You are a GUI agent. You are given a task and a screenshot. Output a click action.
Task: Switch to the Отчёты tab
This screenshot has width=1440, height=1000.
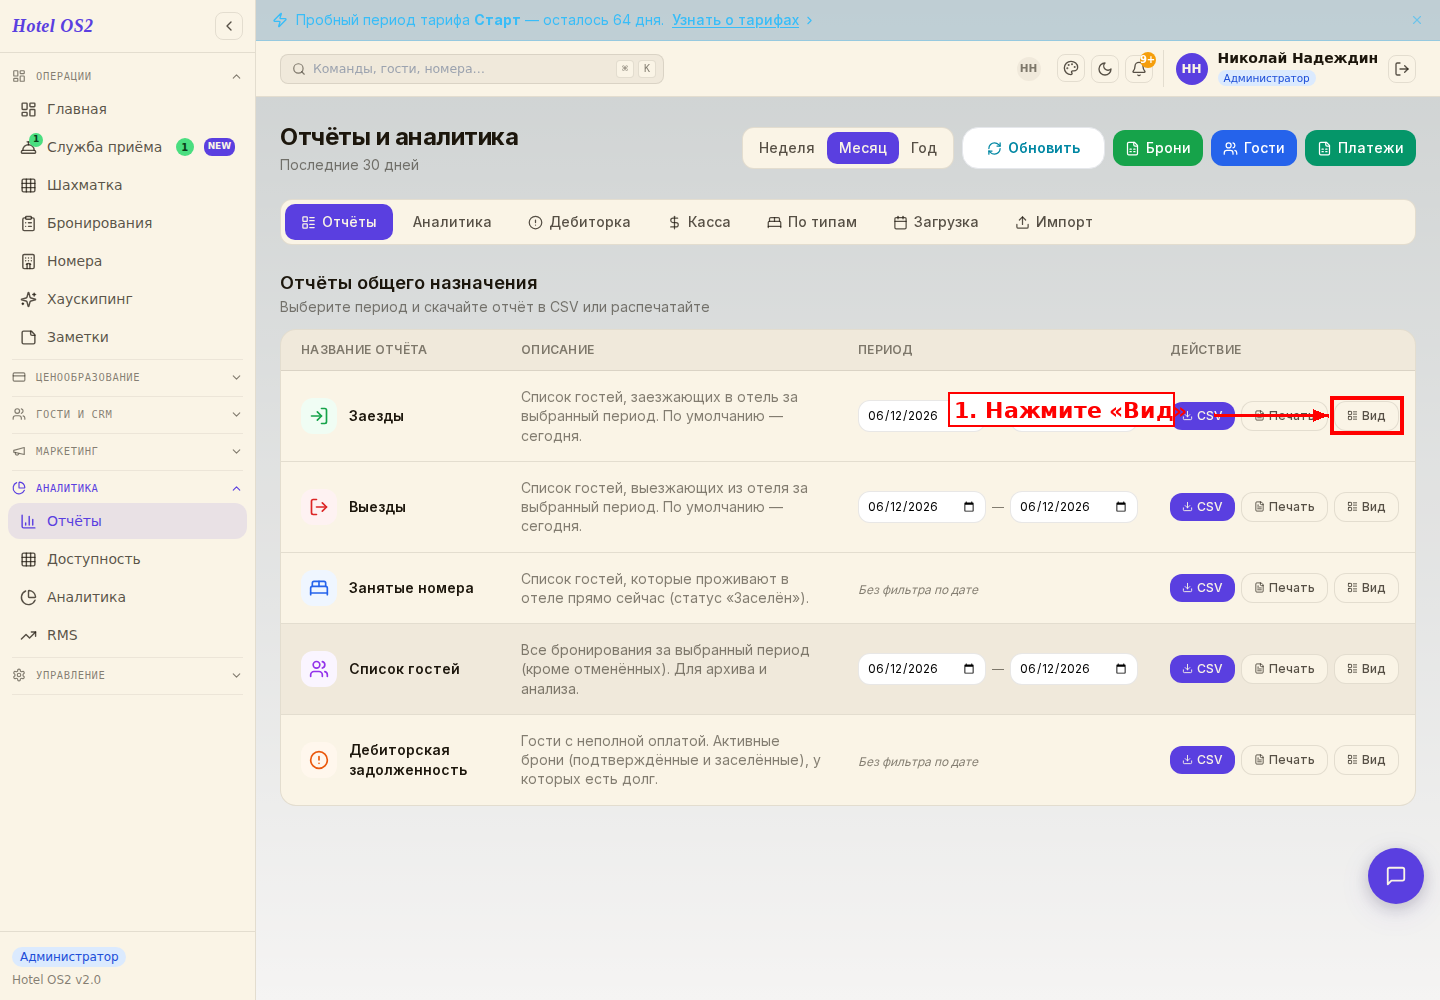[x=339, y=222]
